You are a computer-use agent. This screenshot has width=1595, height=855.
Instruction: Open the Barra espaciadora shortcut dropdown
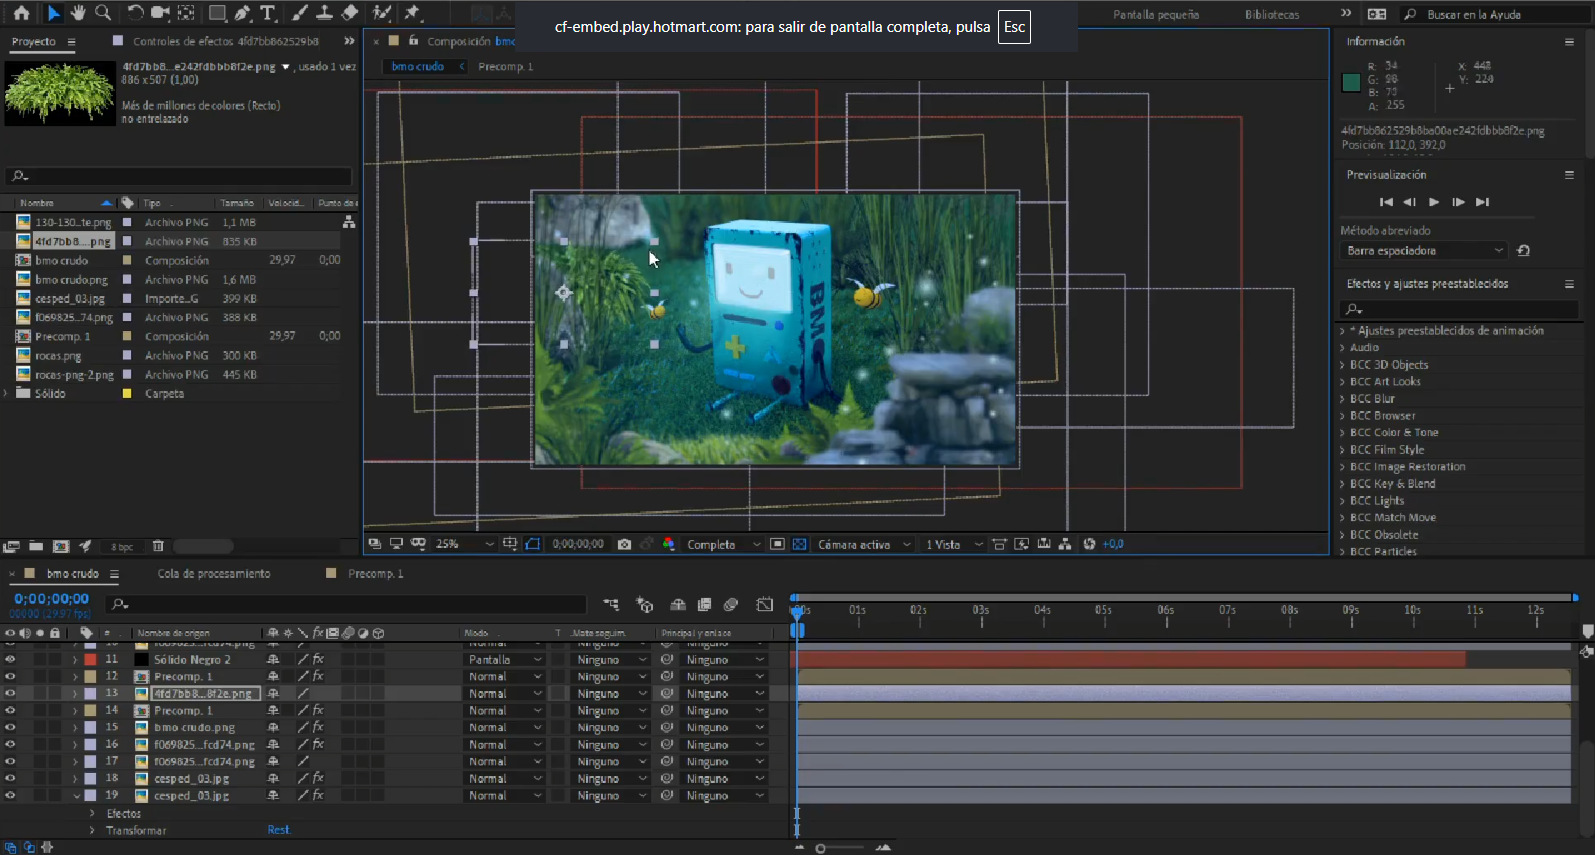click(x=1423, y=251)
